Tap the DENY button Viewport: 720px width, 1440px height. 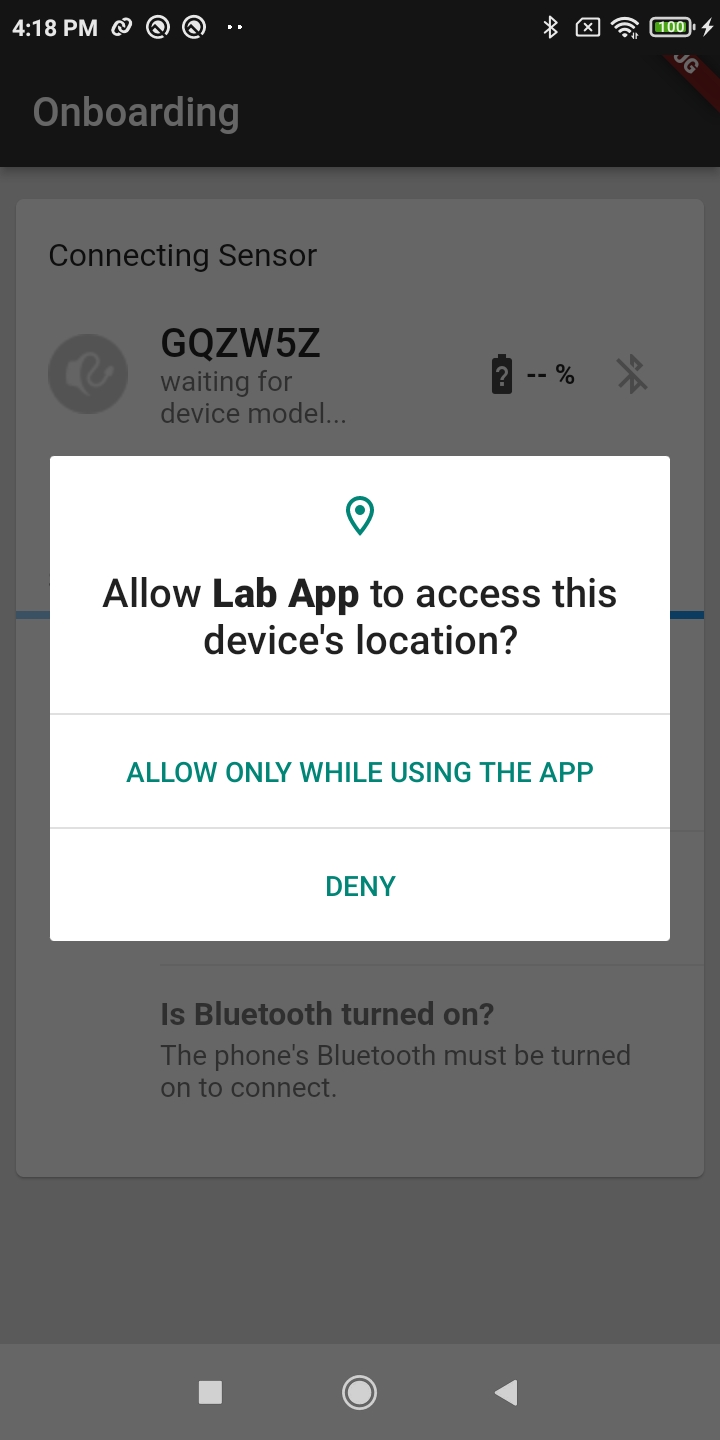click(x=360, y=885)
